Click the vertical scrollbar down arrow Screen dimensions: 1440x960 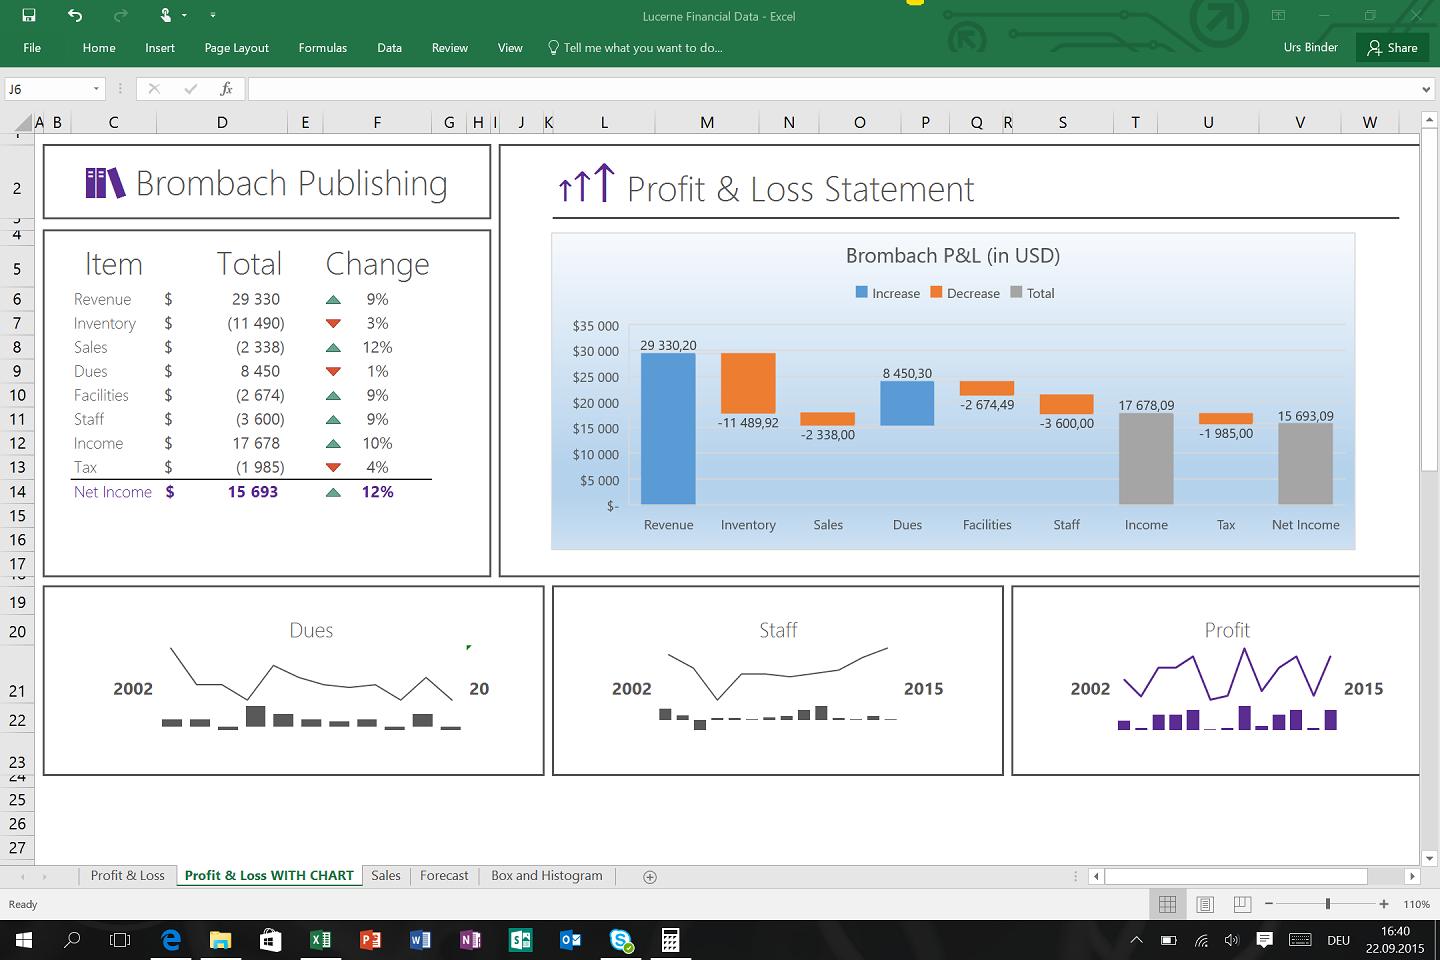click(x=1429, y=858)
